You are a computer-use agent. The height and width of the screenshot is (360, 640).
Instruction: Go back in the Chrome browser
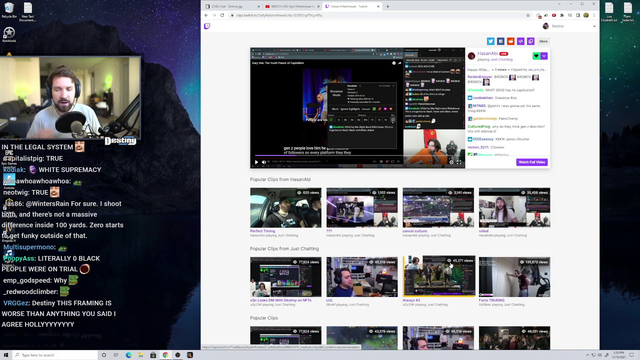[x=206, y=15]
